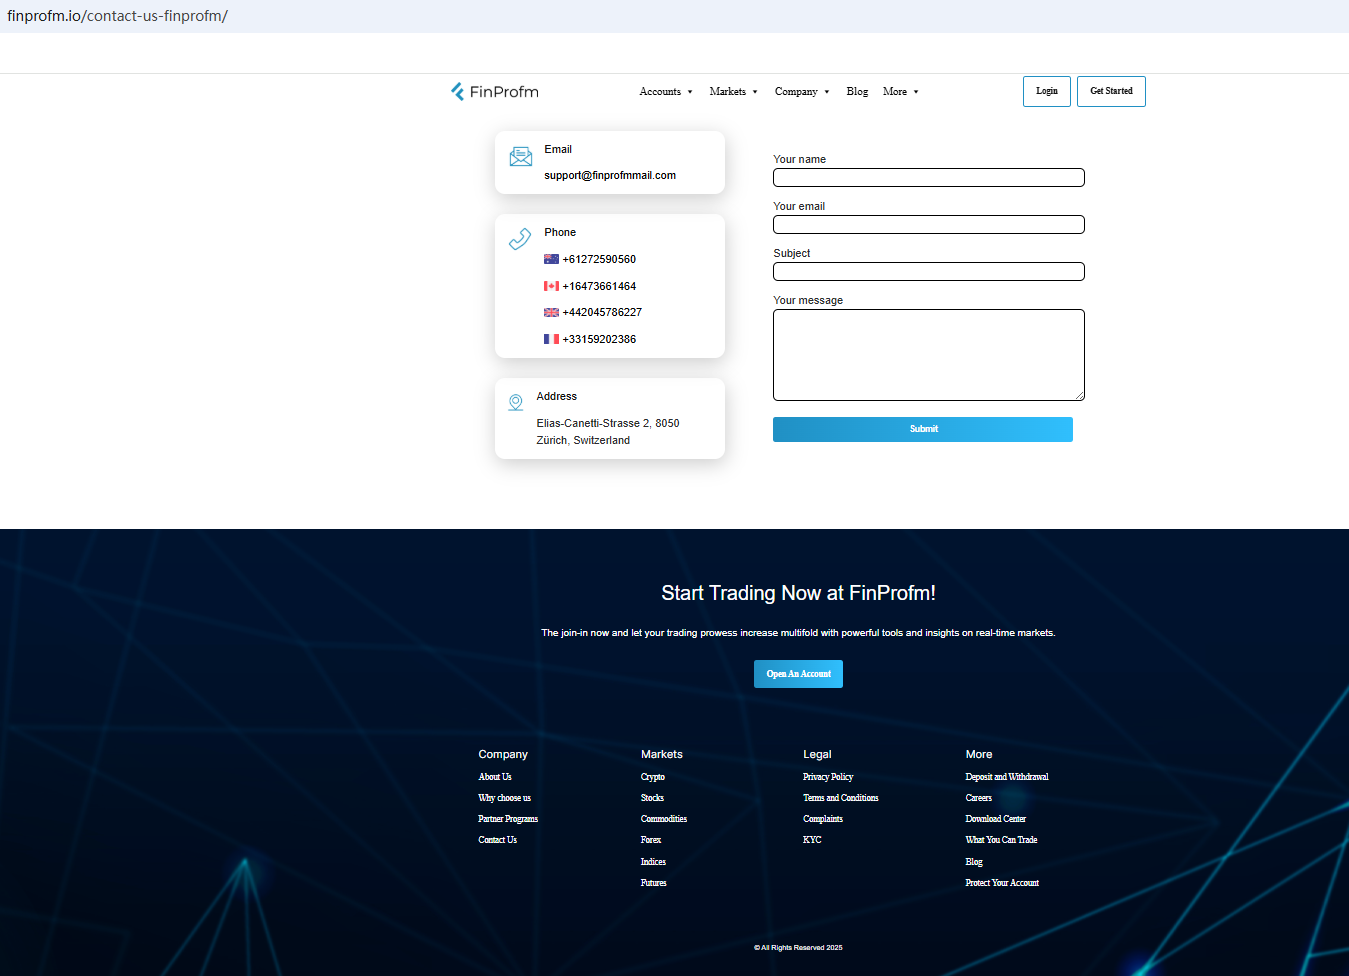Click inside the Your message textarea

pos(928,355)
